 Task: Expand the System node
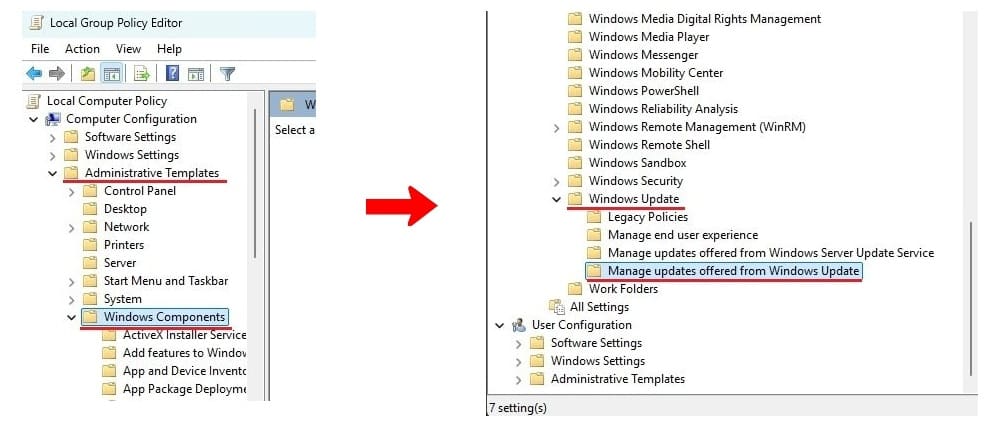pos(72,299)
